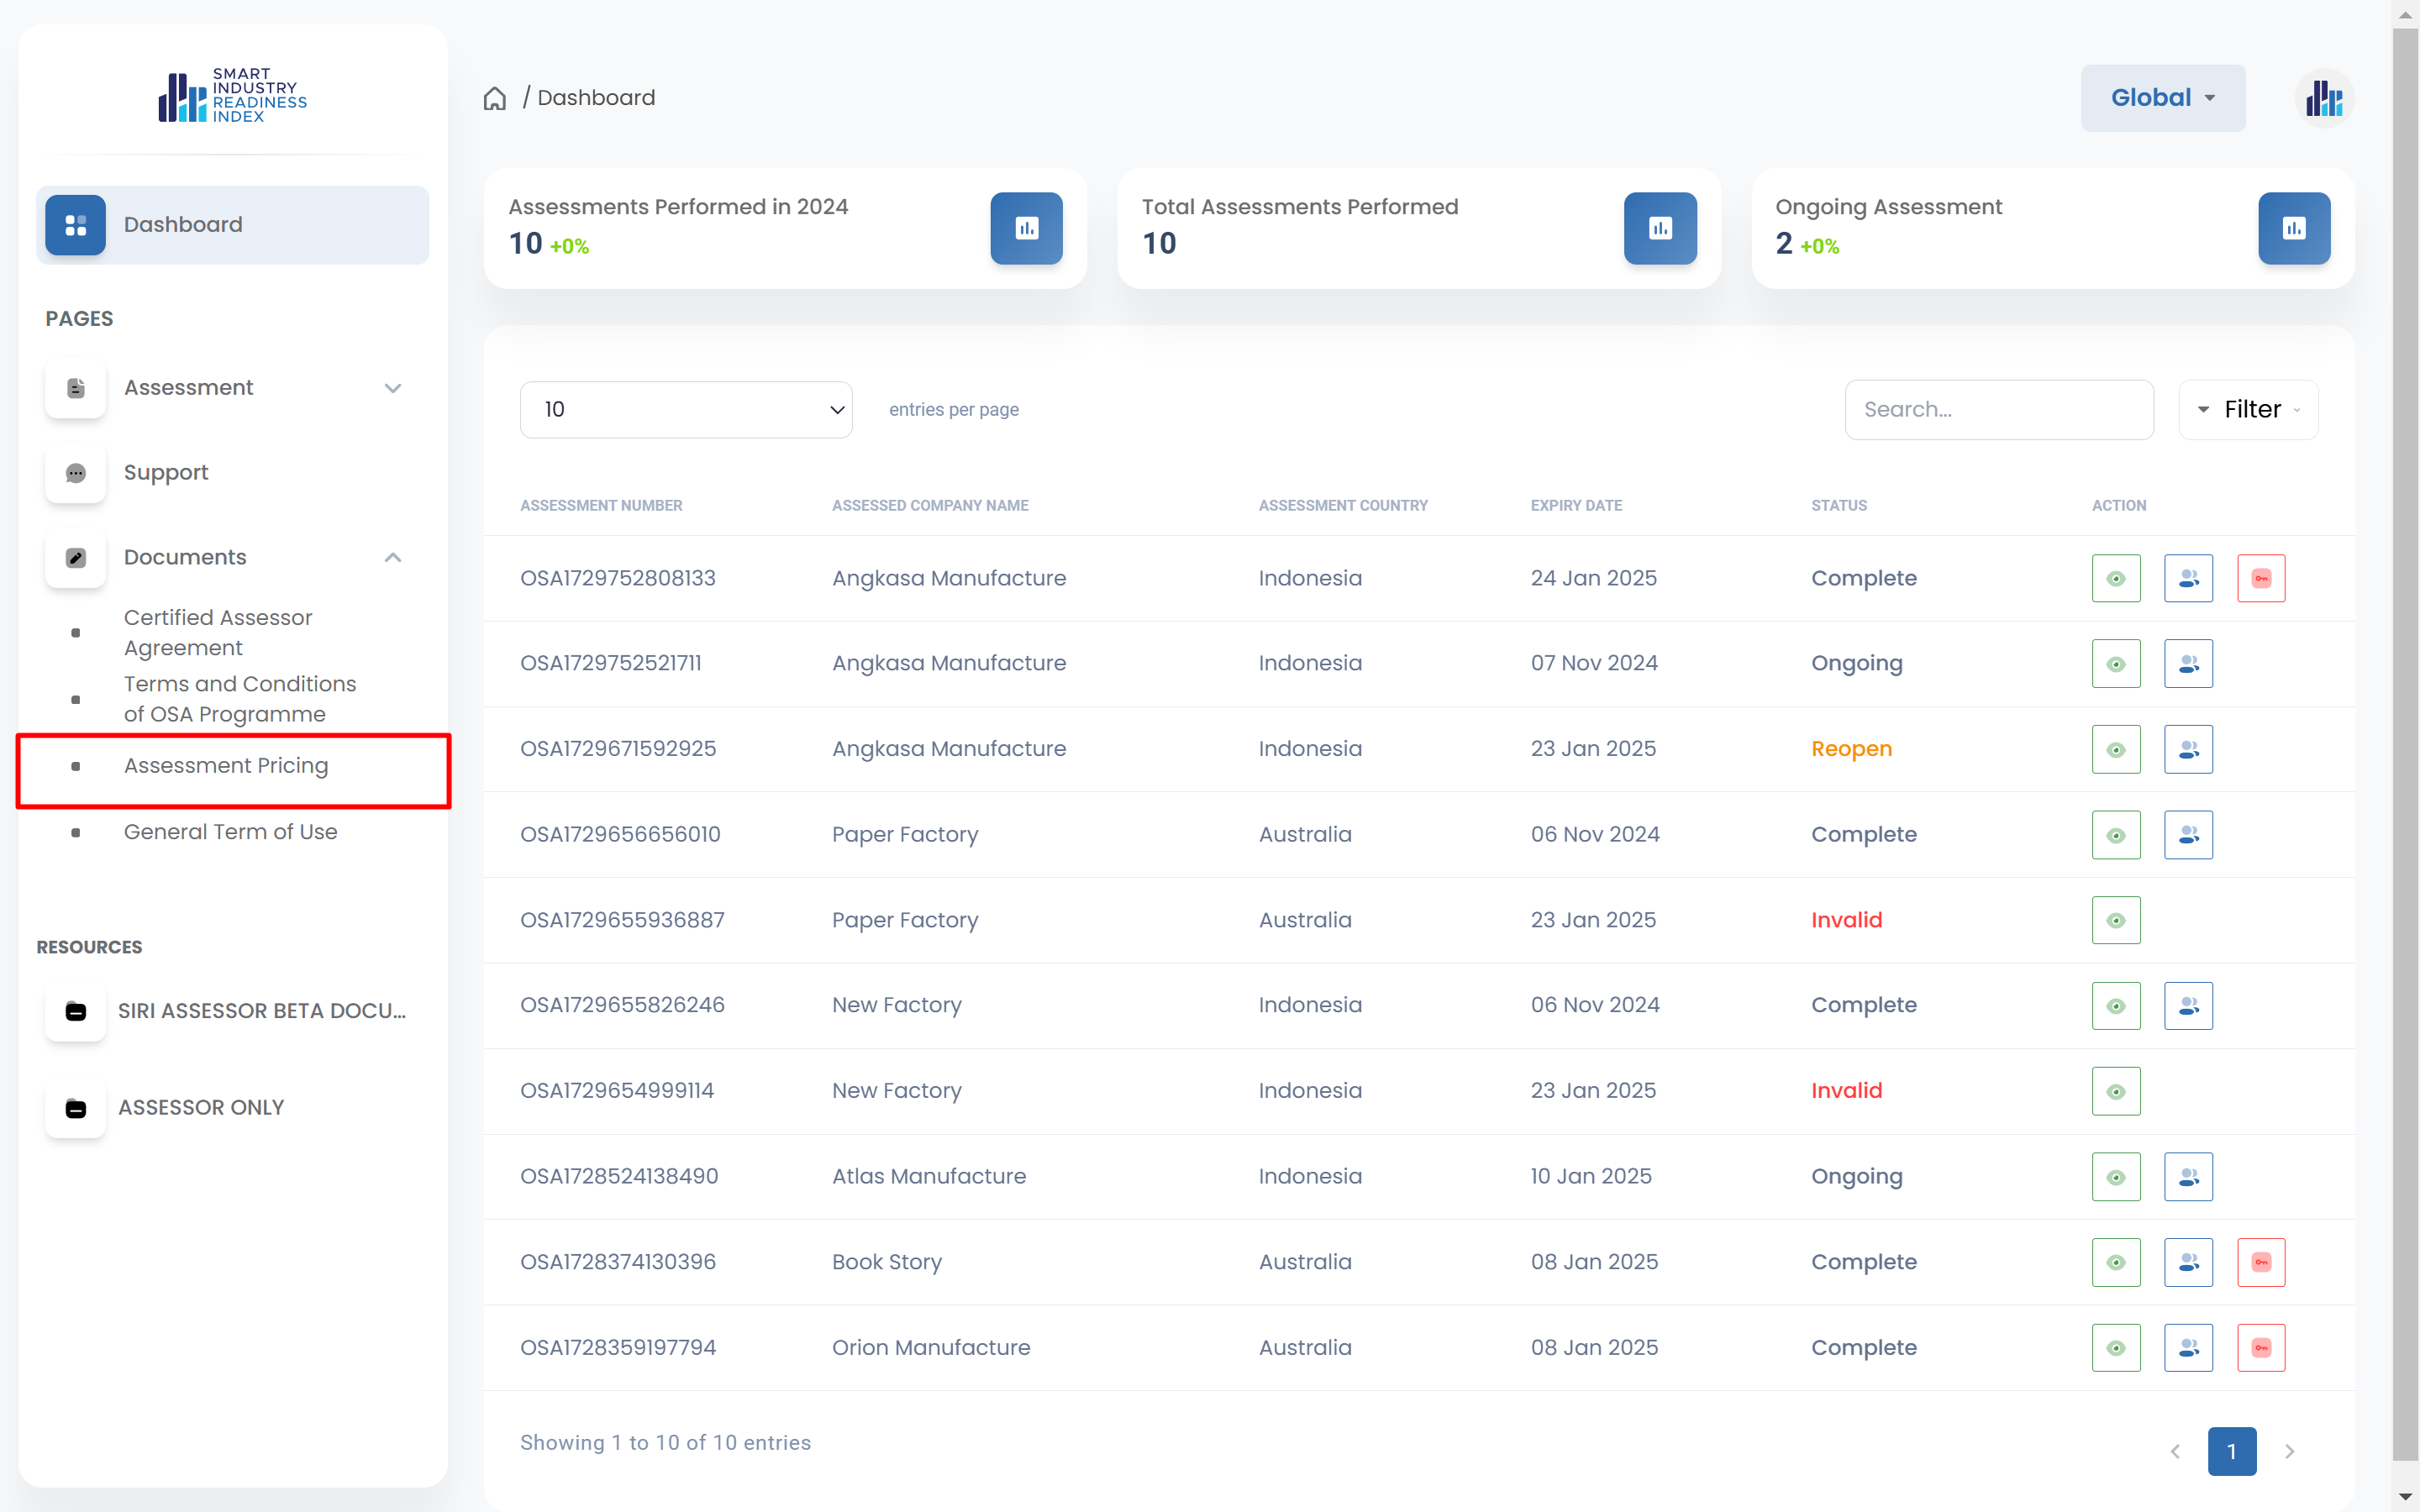Click the chart icon on Ongoing Assessment card

click(2293, 228)
